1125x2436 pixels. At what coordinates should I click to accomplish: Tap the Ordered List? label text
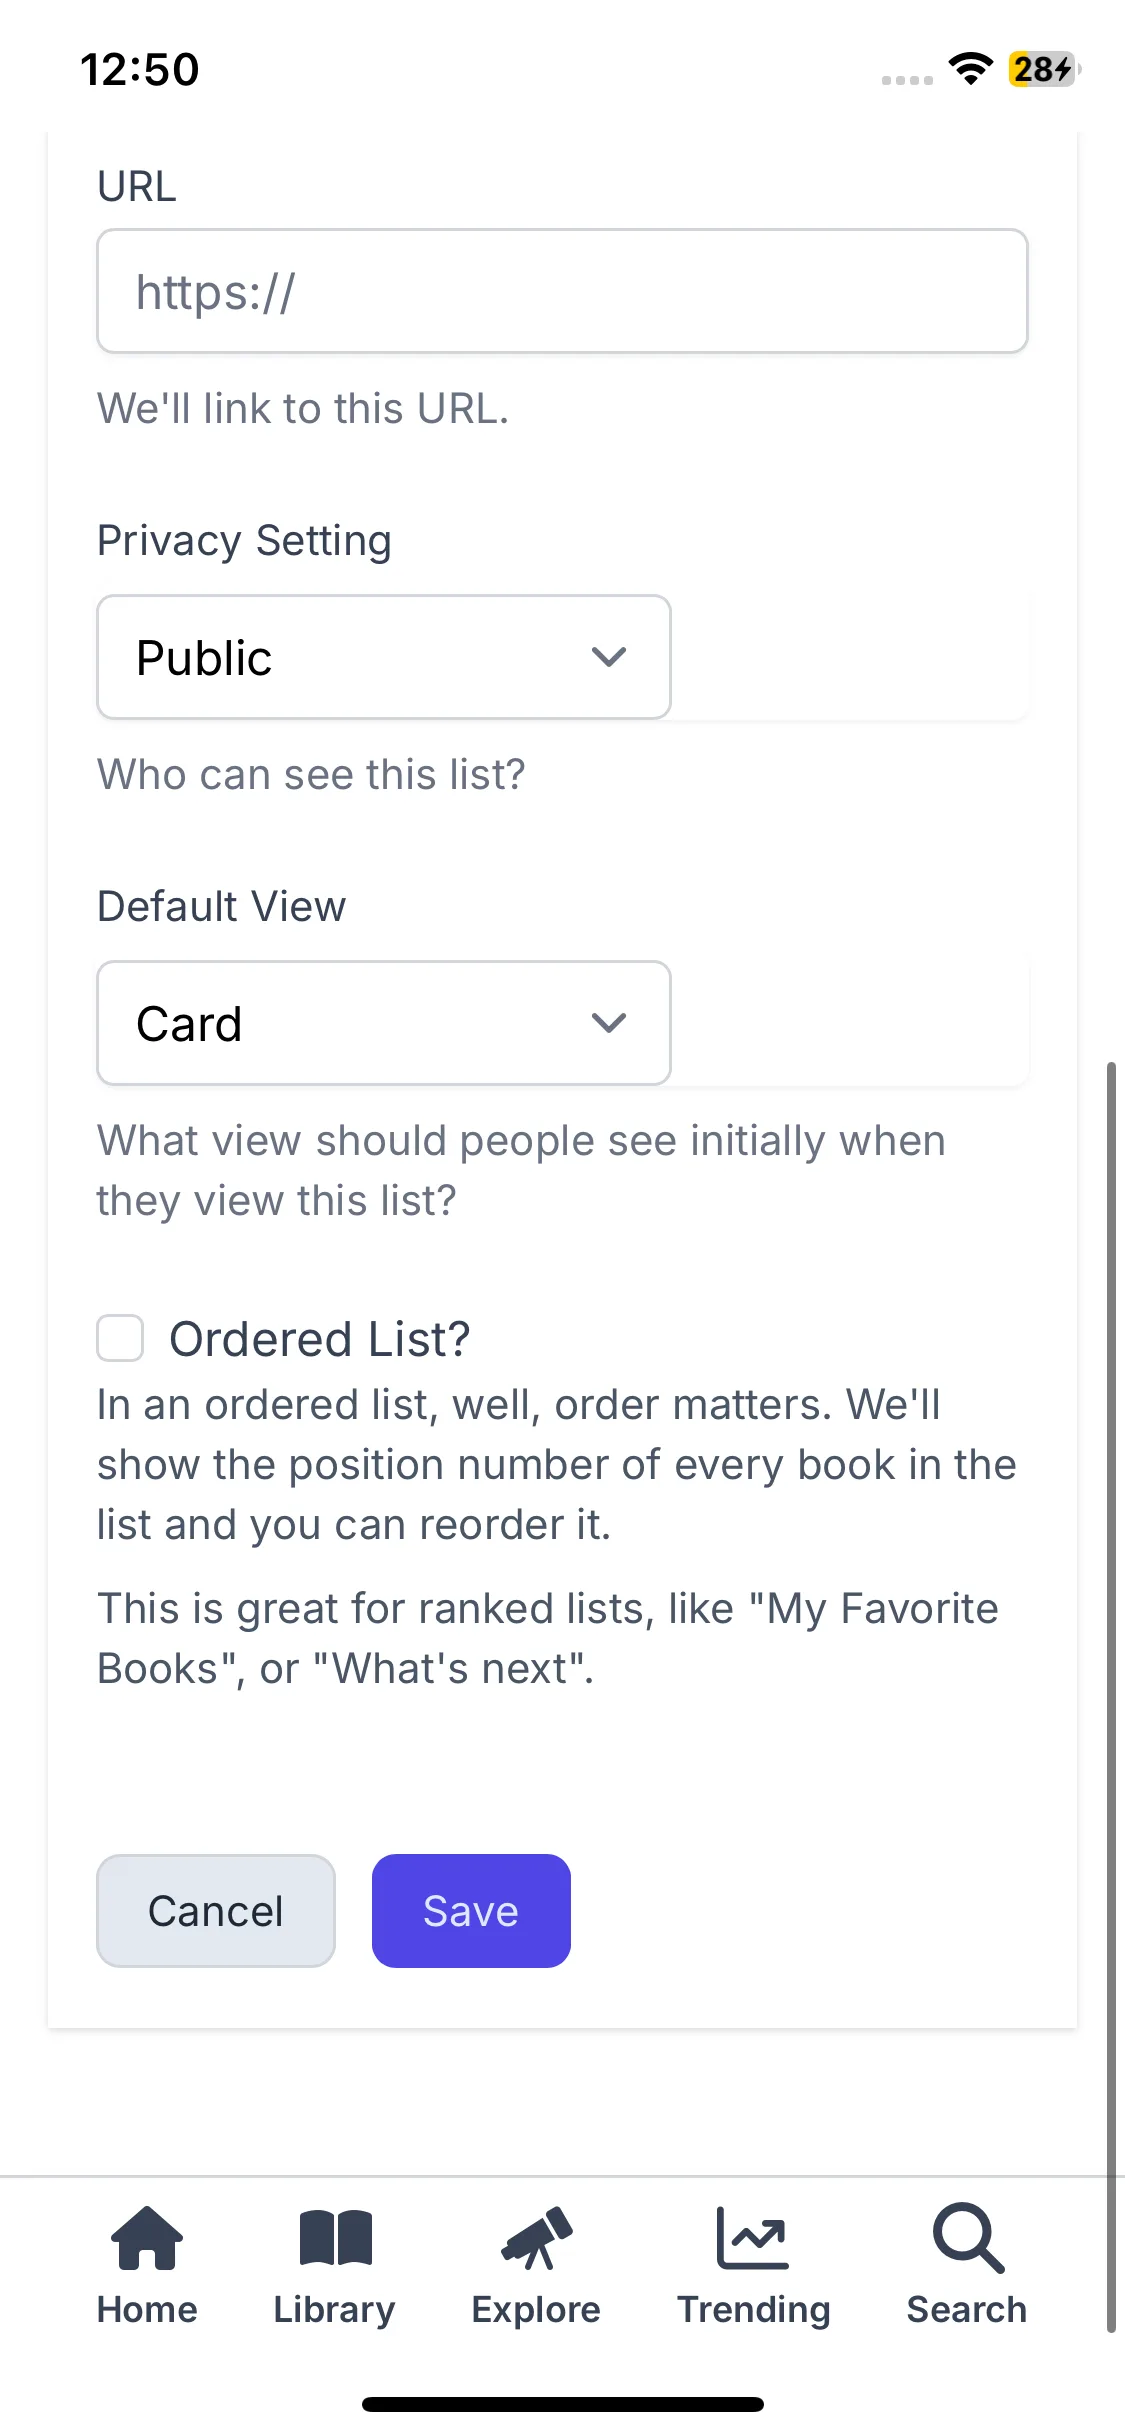click(x=319, y=1339)
